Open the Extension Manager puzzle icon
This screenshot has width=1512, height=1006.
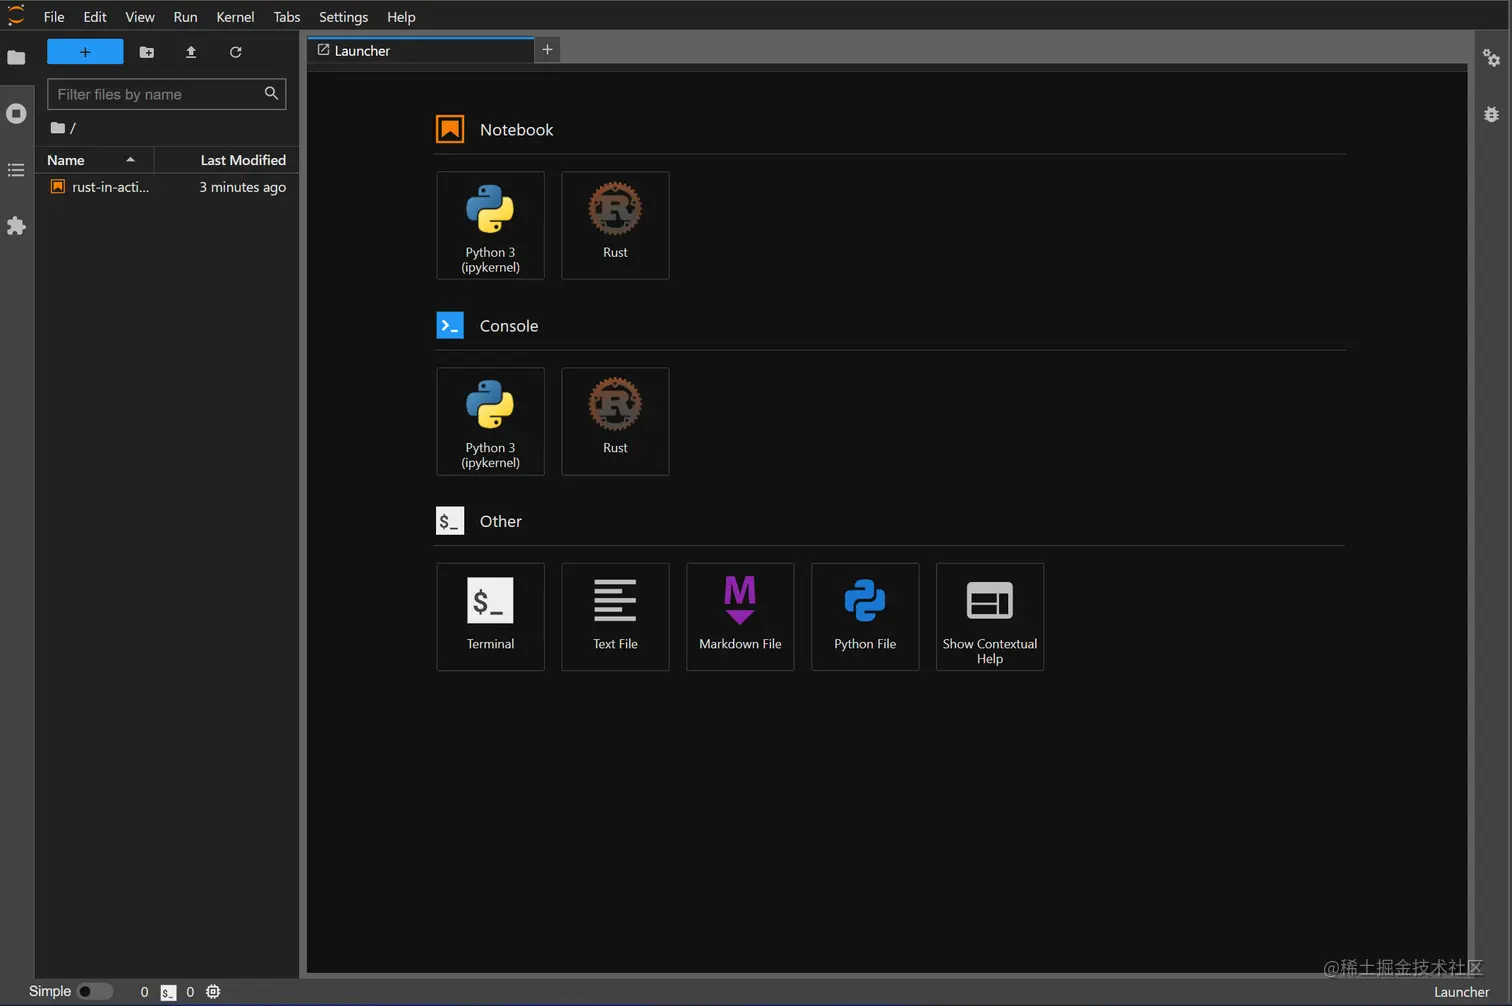pos(16,226)
